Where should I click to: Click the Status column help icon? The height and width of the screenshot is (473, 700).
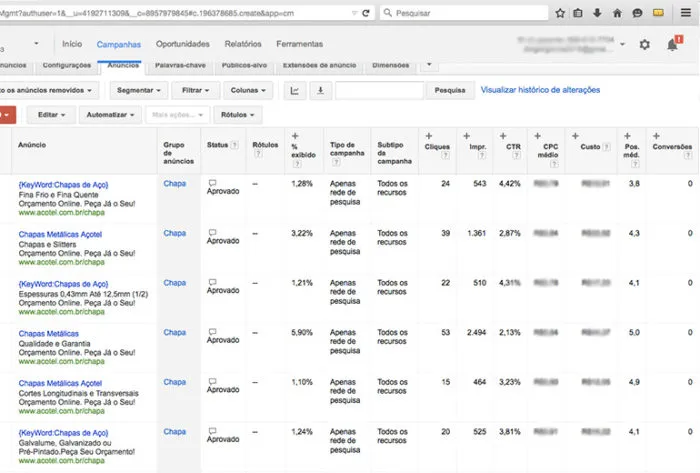234,145
